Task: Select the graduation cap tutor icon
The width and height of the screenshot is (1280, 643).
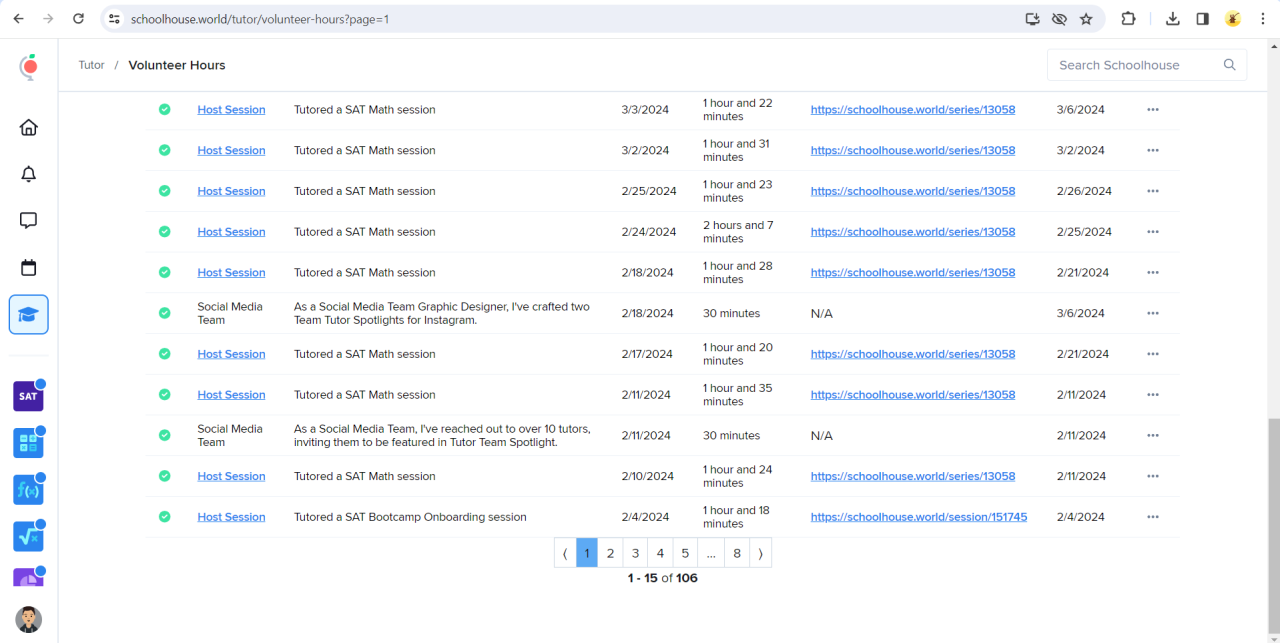Action: pyautogui.click(x=29, y=315)
